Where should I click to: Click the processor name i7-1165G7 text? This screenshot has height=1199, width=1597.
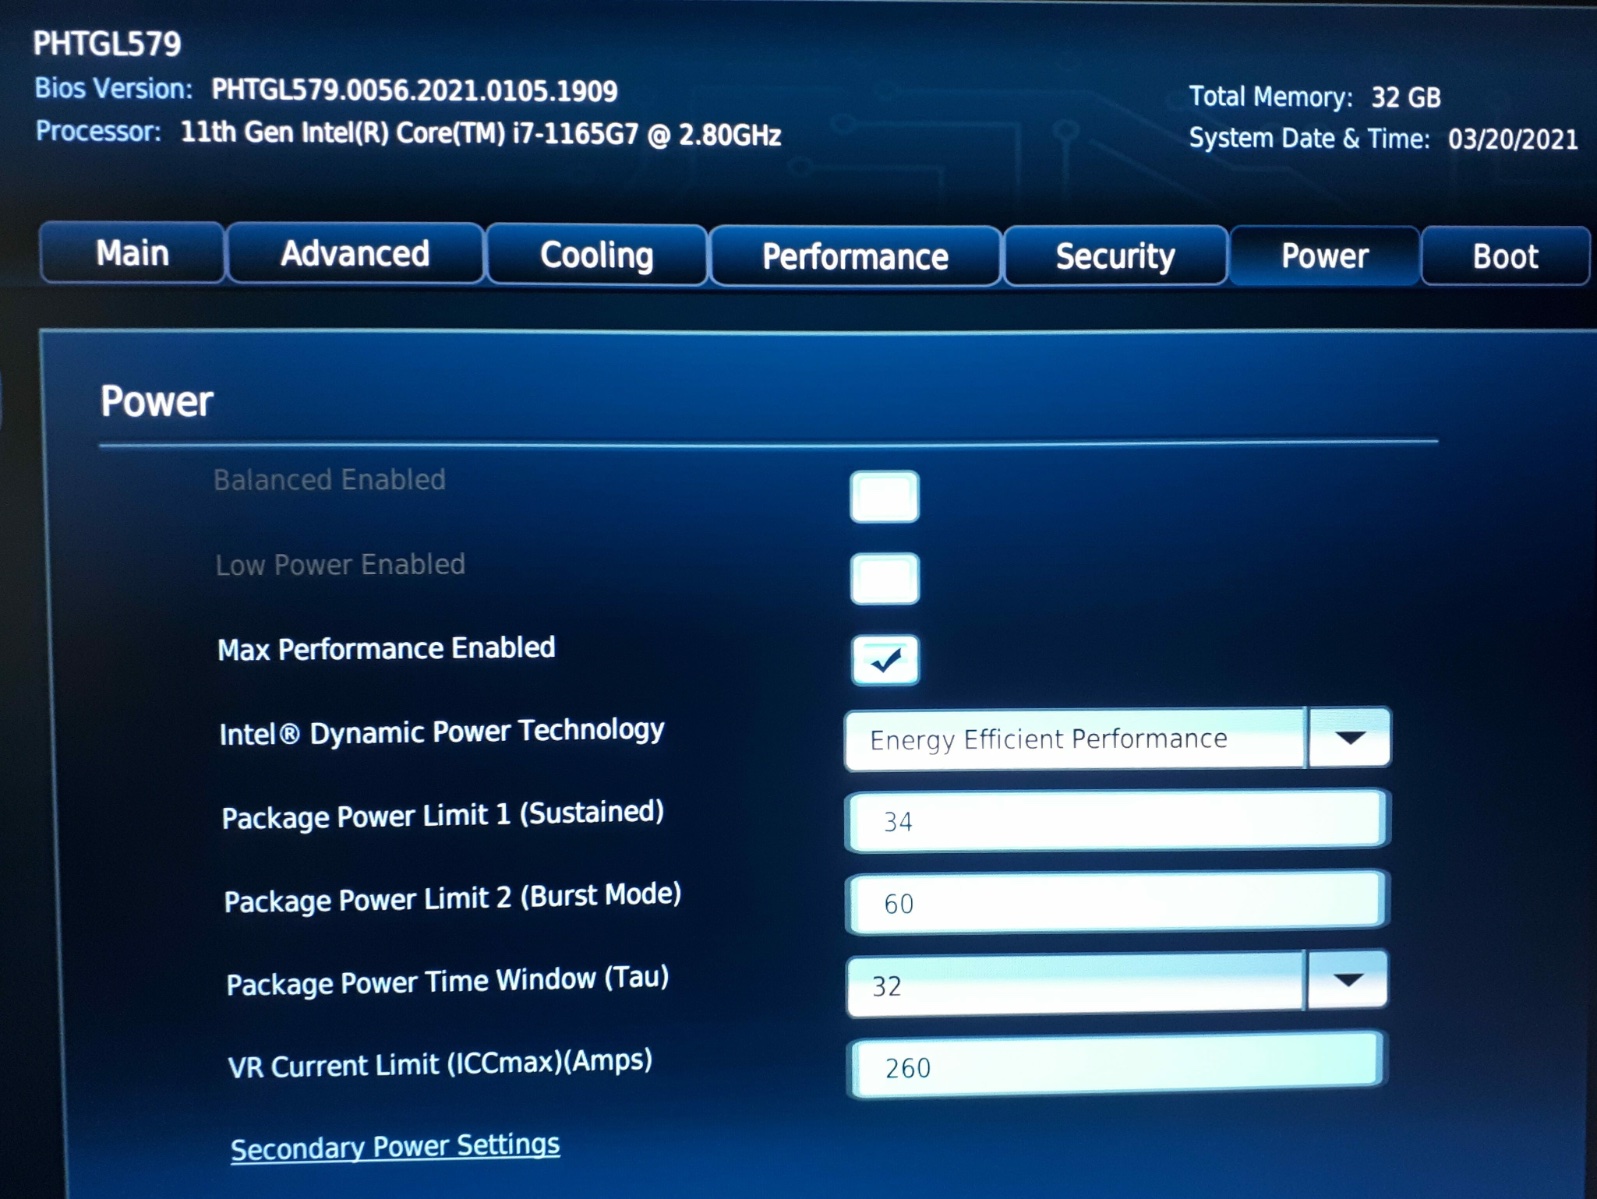[x=480, y=134]
